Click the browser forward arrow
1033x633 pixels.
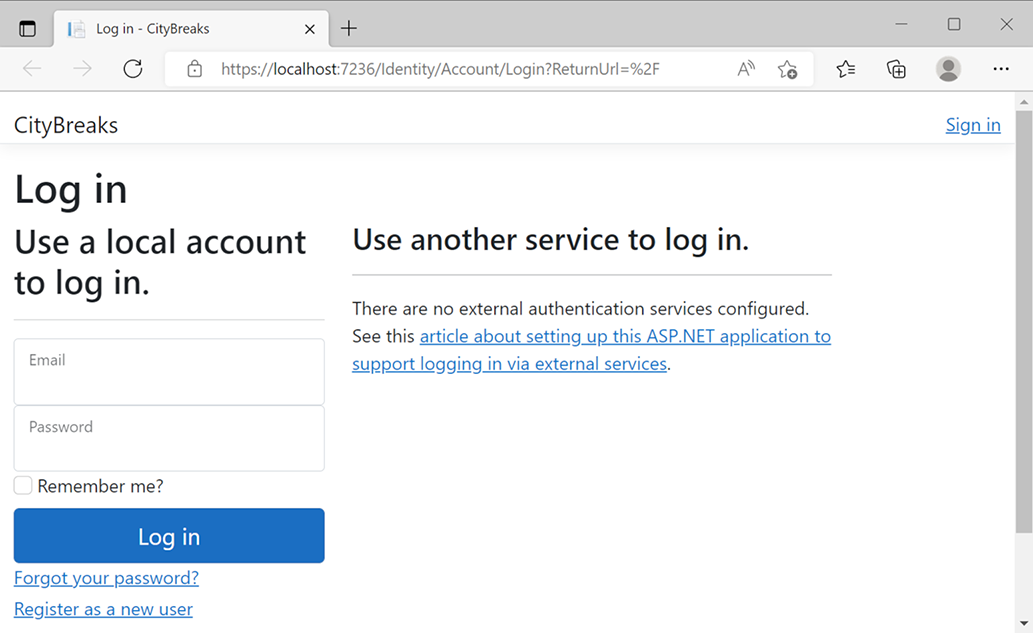[x=82, y=69]
